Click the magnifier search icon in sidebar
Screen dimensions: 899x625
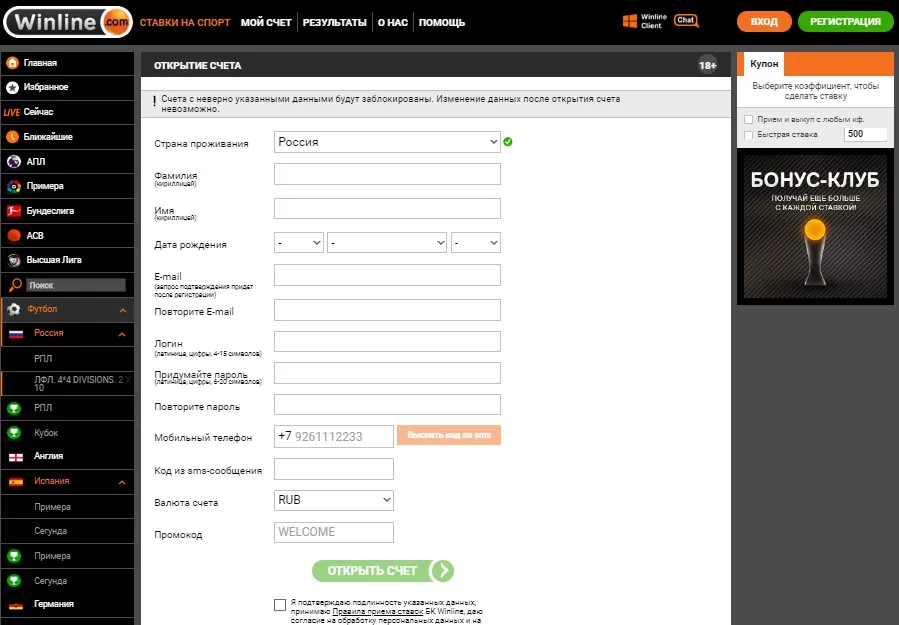(x=15, y=285)
